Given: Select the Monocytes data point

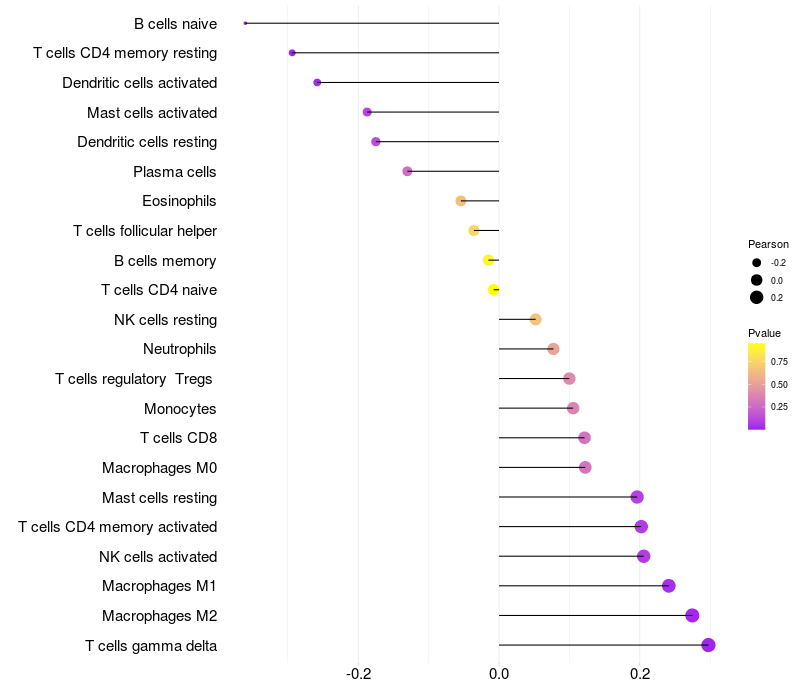Looking at the screenshot, I should [573, 408].
